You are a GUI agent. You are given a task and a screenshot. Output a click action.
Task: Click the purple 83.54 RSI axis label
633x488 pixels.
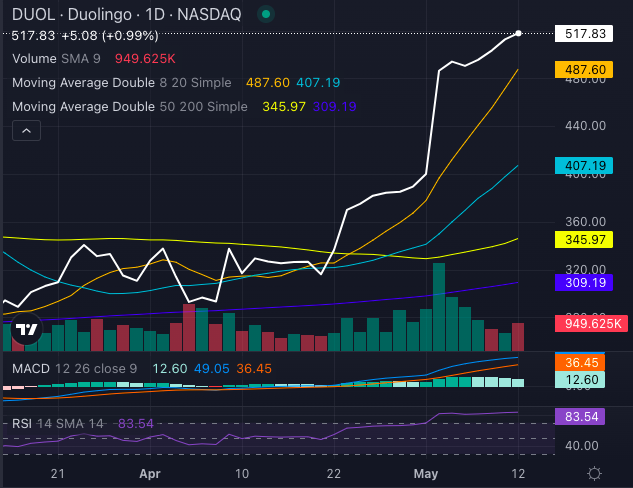coord(580,416)
